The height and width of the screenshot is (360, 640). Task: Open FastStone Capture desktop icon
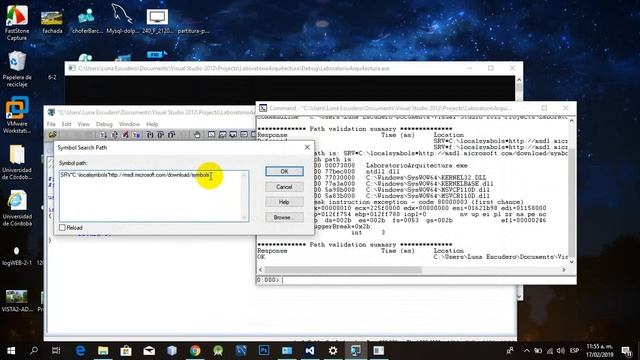pos(17,23)
